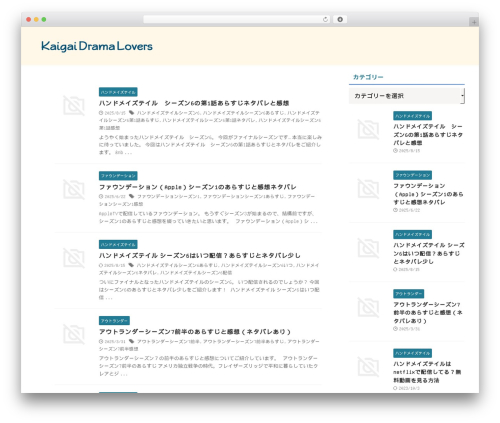Open the Kaigai Drama Lovers site logo

(97, 46)
